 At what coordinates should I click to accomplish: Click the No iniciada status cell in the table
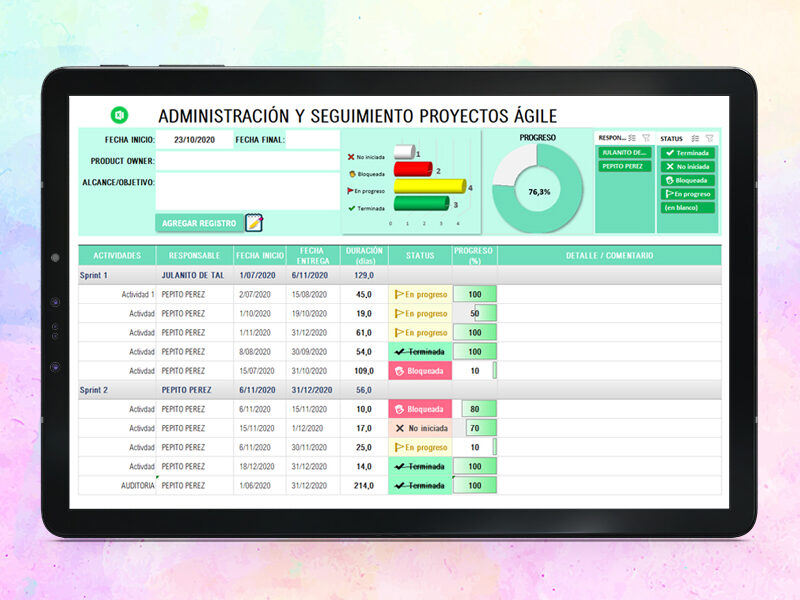coord(420,429)
